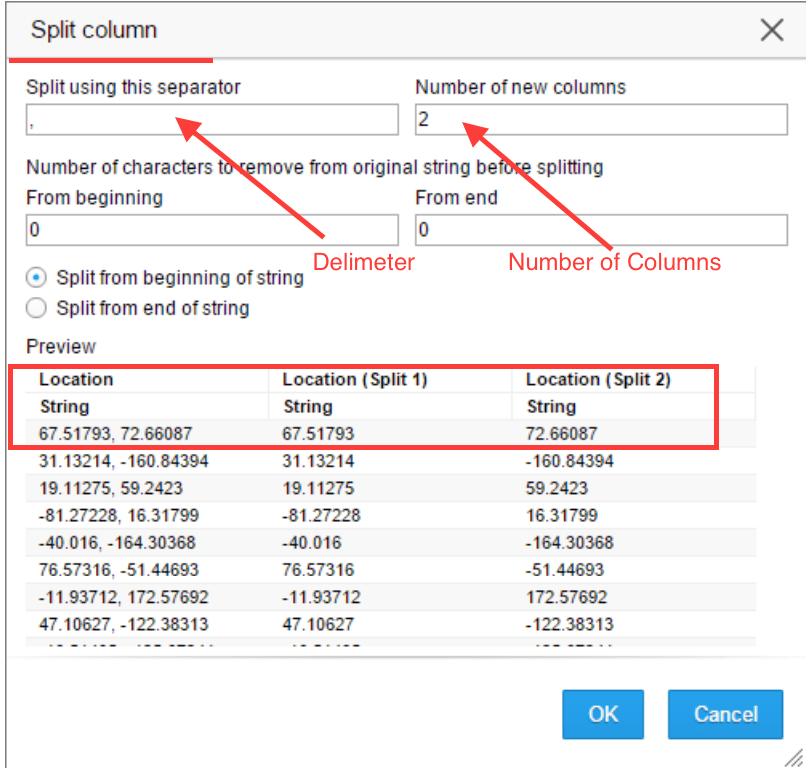Screen dimensions: 806x768
Task: Click the From end characters field
Action: pos(601,230)
